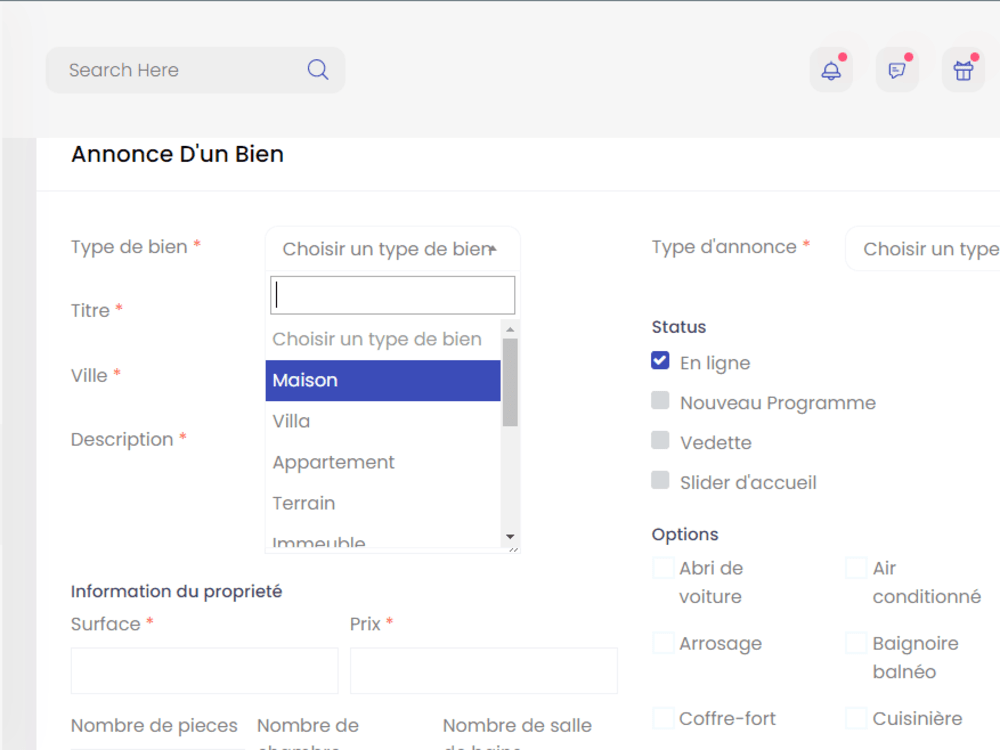Open the notifications bell icon
Viewport: 1000px width, 750px height.
pos(831,70)
